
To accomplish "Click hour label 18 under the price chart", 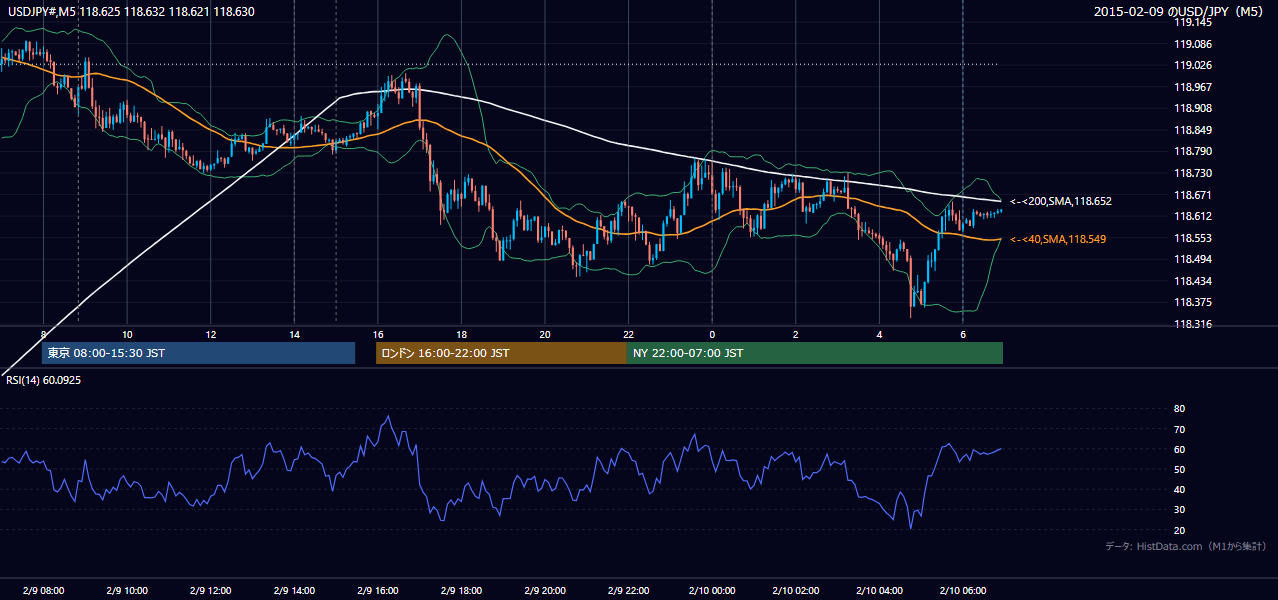I will (461, 334).
